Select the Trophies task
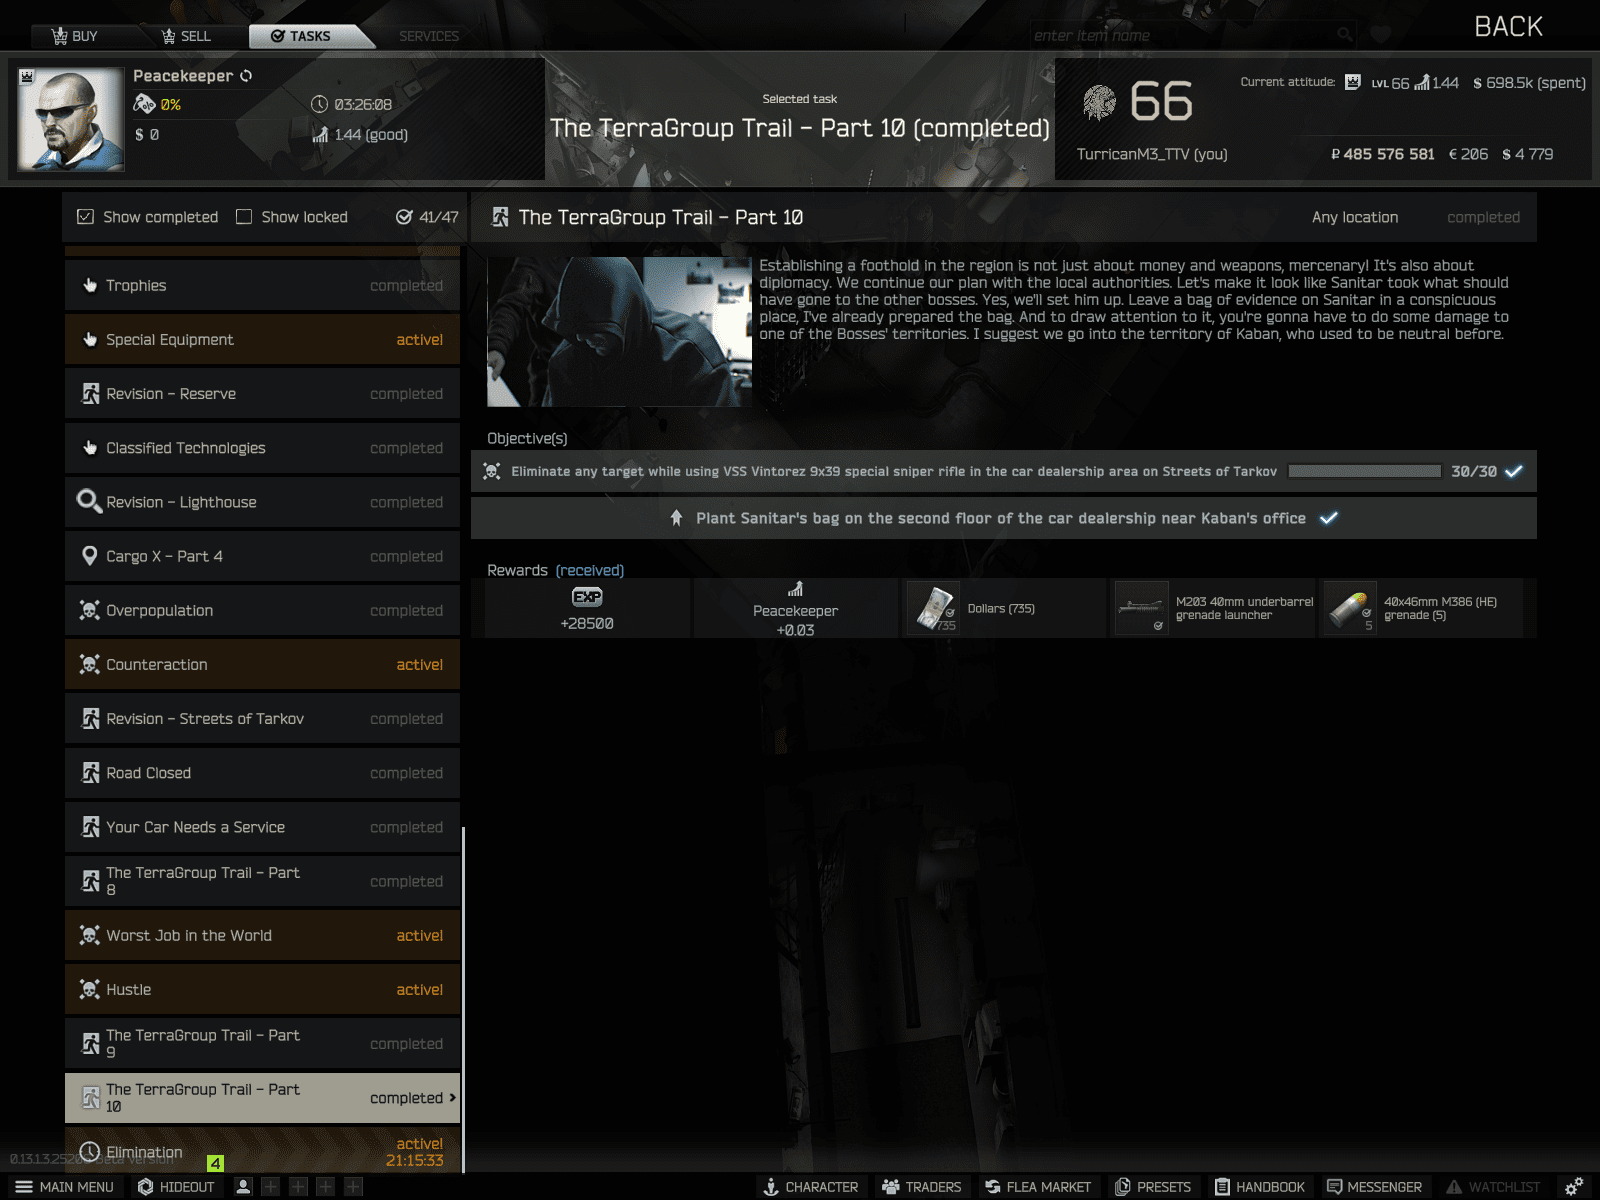1600x1200 pixels. point(262,285)
